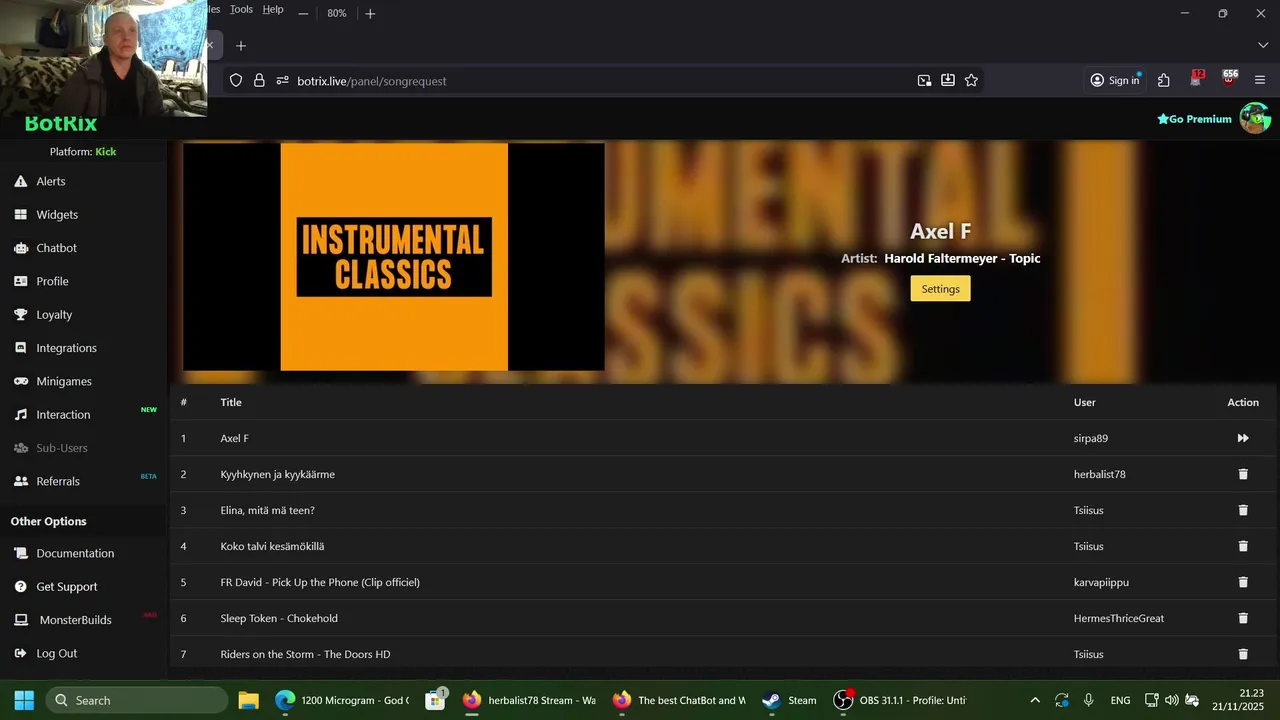
Task: Open the Help menu
Action: click(x=273, y=9)
